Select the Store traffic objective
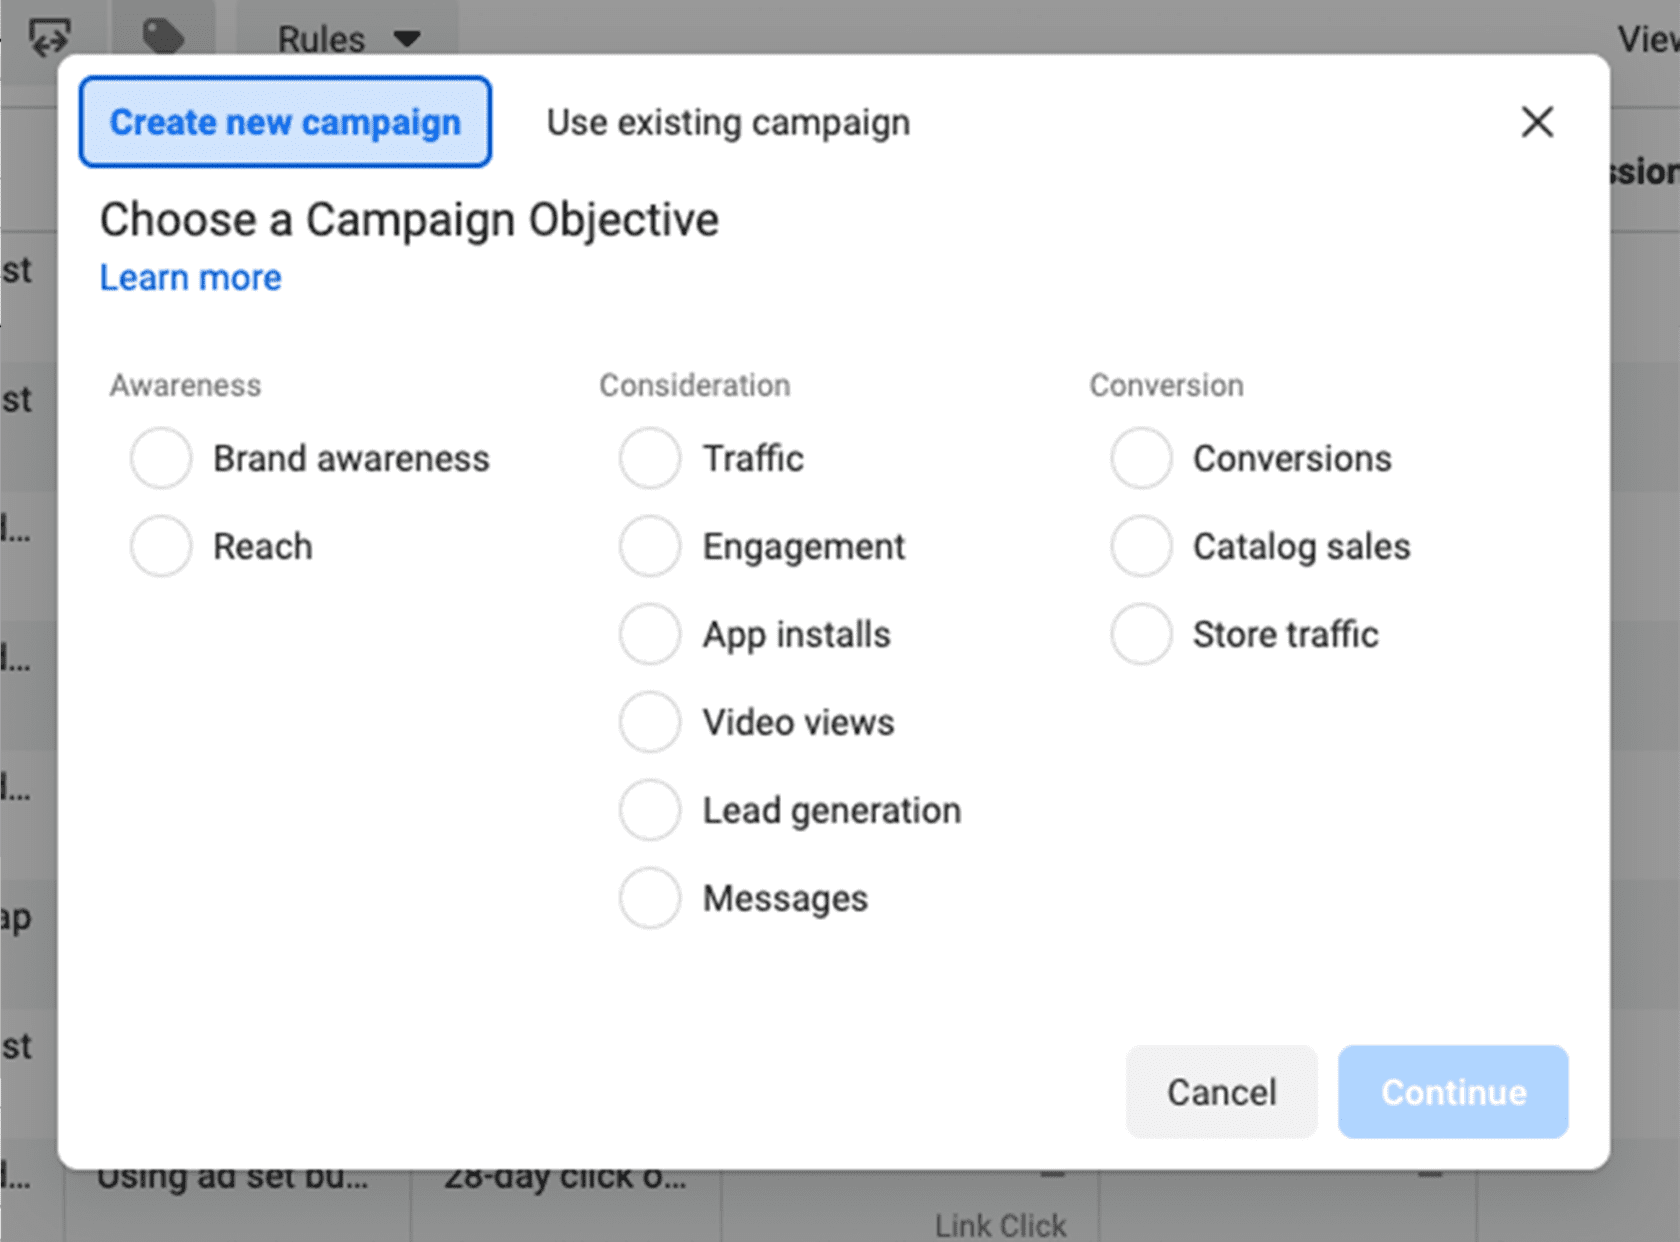1680x1242 pixels. pos(1140,634)
